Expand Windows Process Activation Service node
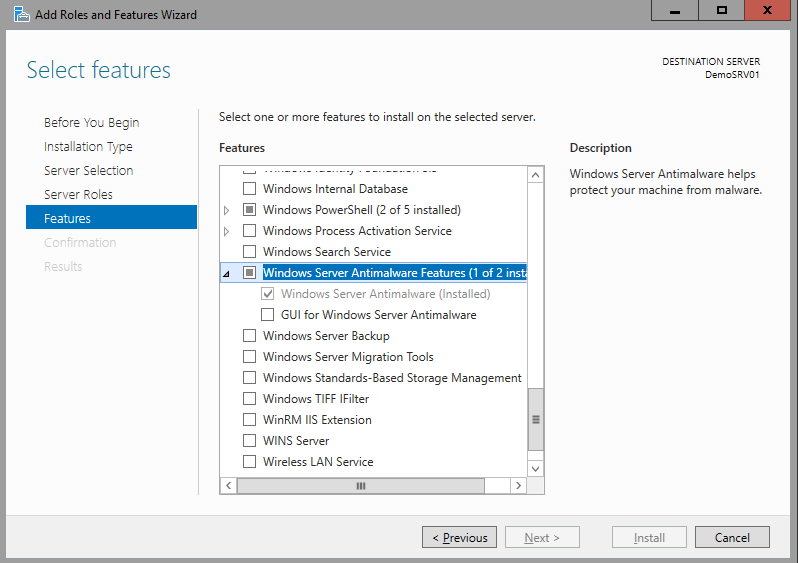Viewport: 798px width, 563px height. click(x=226, y=231)
